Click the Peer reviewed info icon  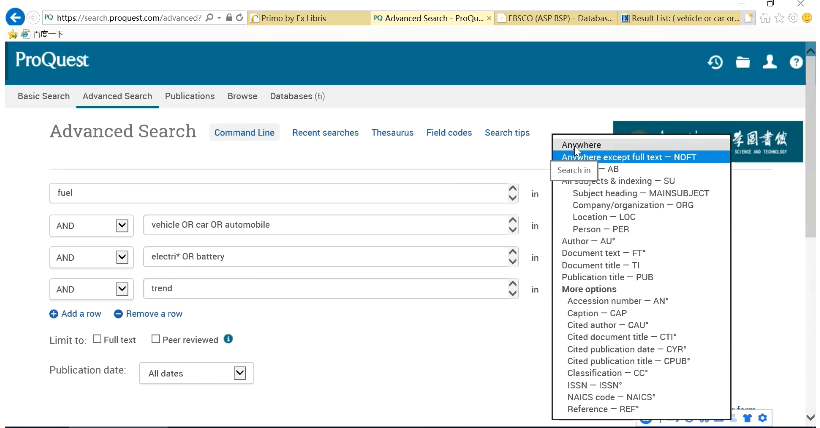pos(228,339)
